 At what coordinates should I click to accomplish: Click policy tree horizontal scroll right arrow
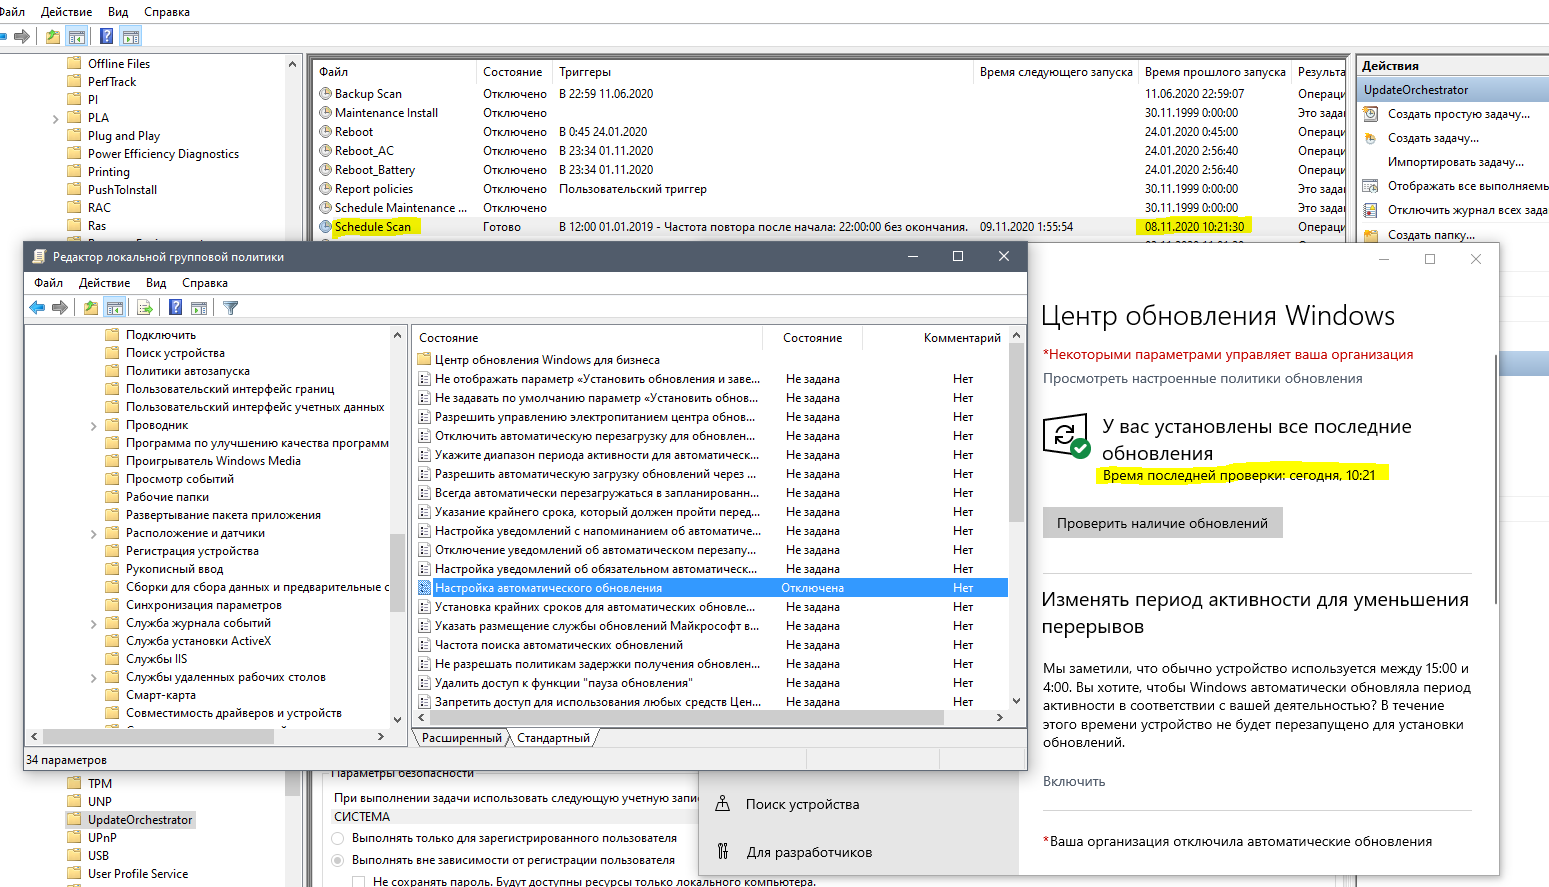click(x=381, y=737)
